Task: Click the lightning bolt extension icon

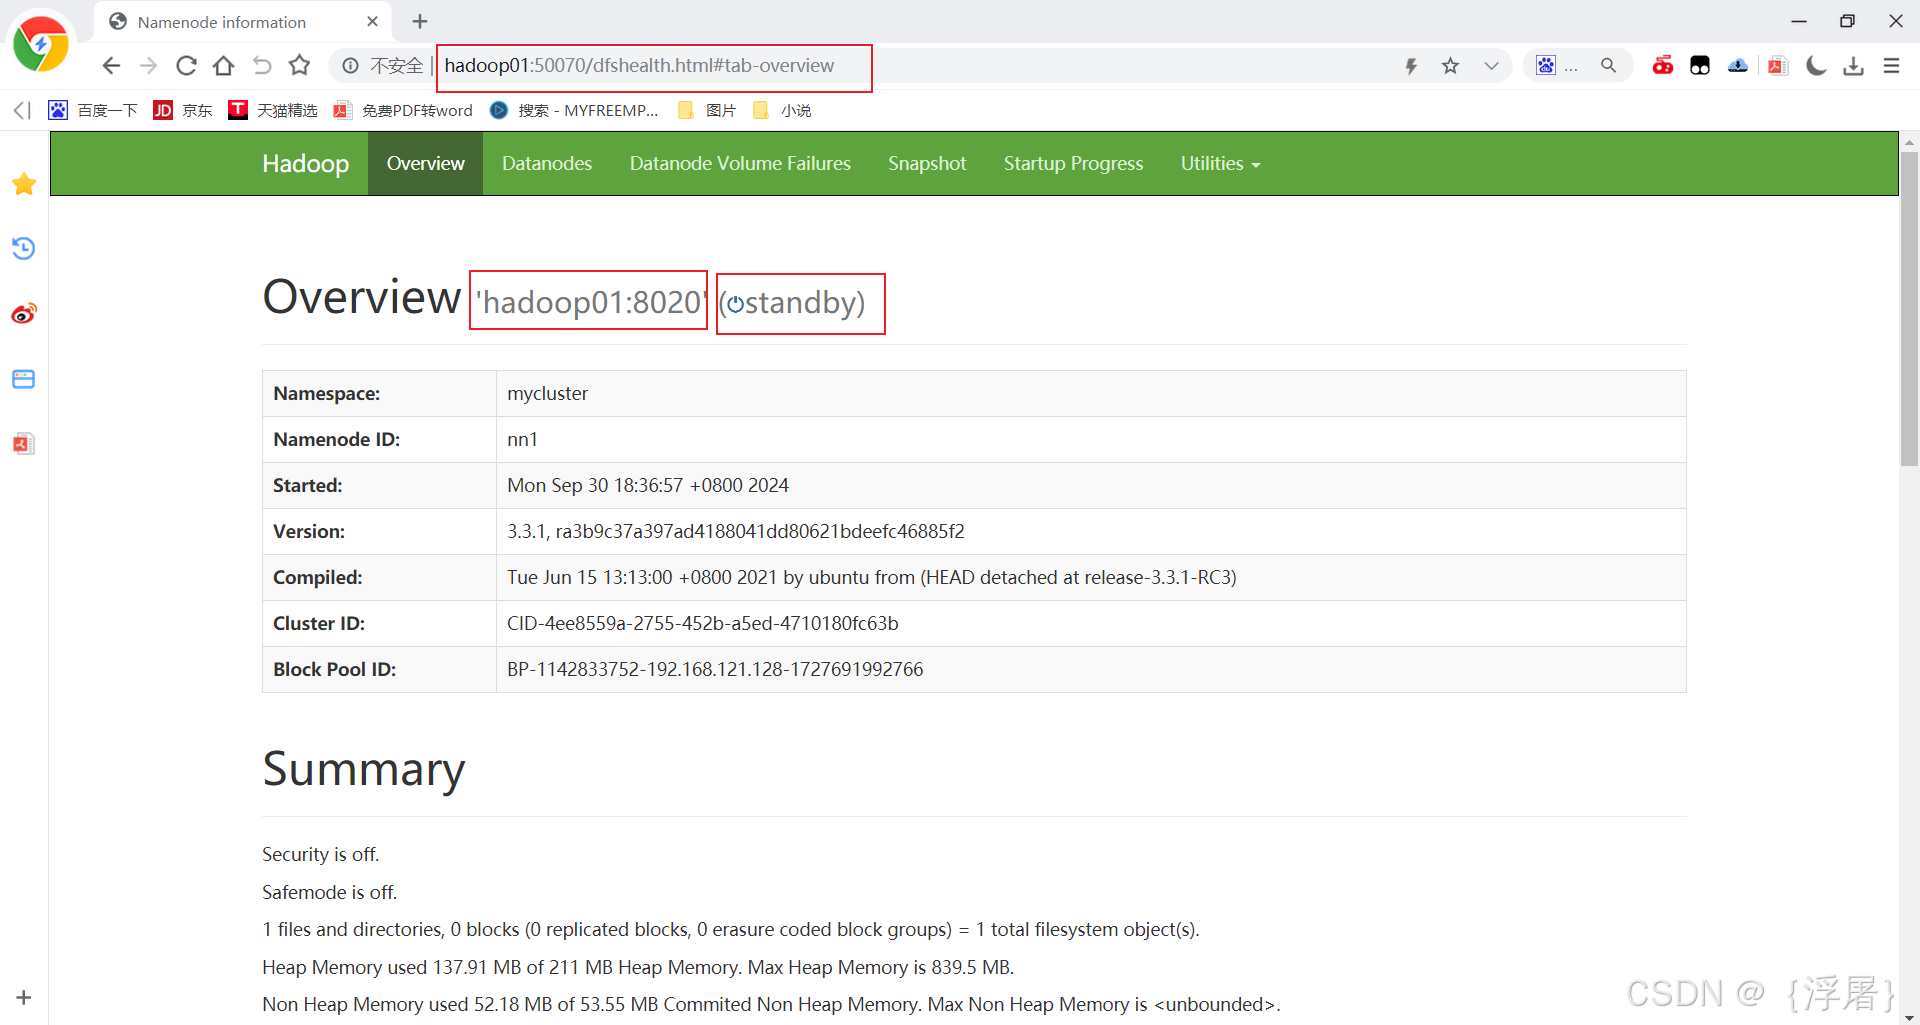Action: pyautogui.click(x=1411, y=65)
